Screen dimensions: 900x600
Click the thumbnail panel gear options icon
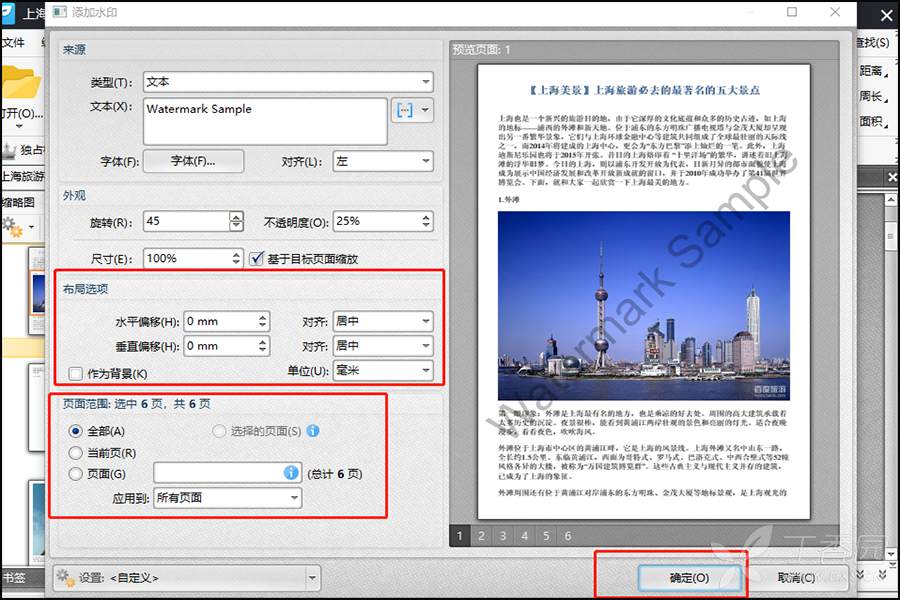coord(13,227)
